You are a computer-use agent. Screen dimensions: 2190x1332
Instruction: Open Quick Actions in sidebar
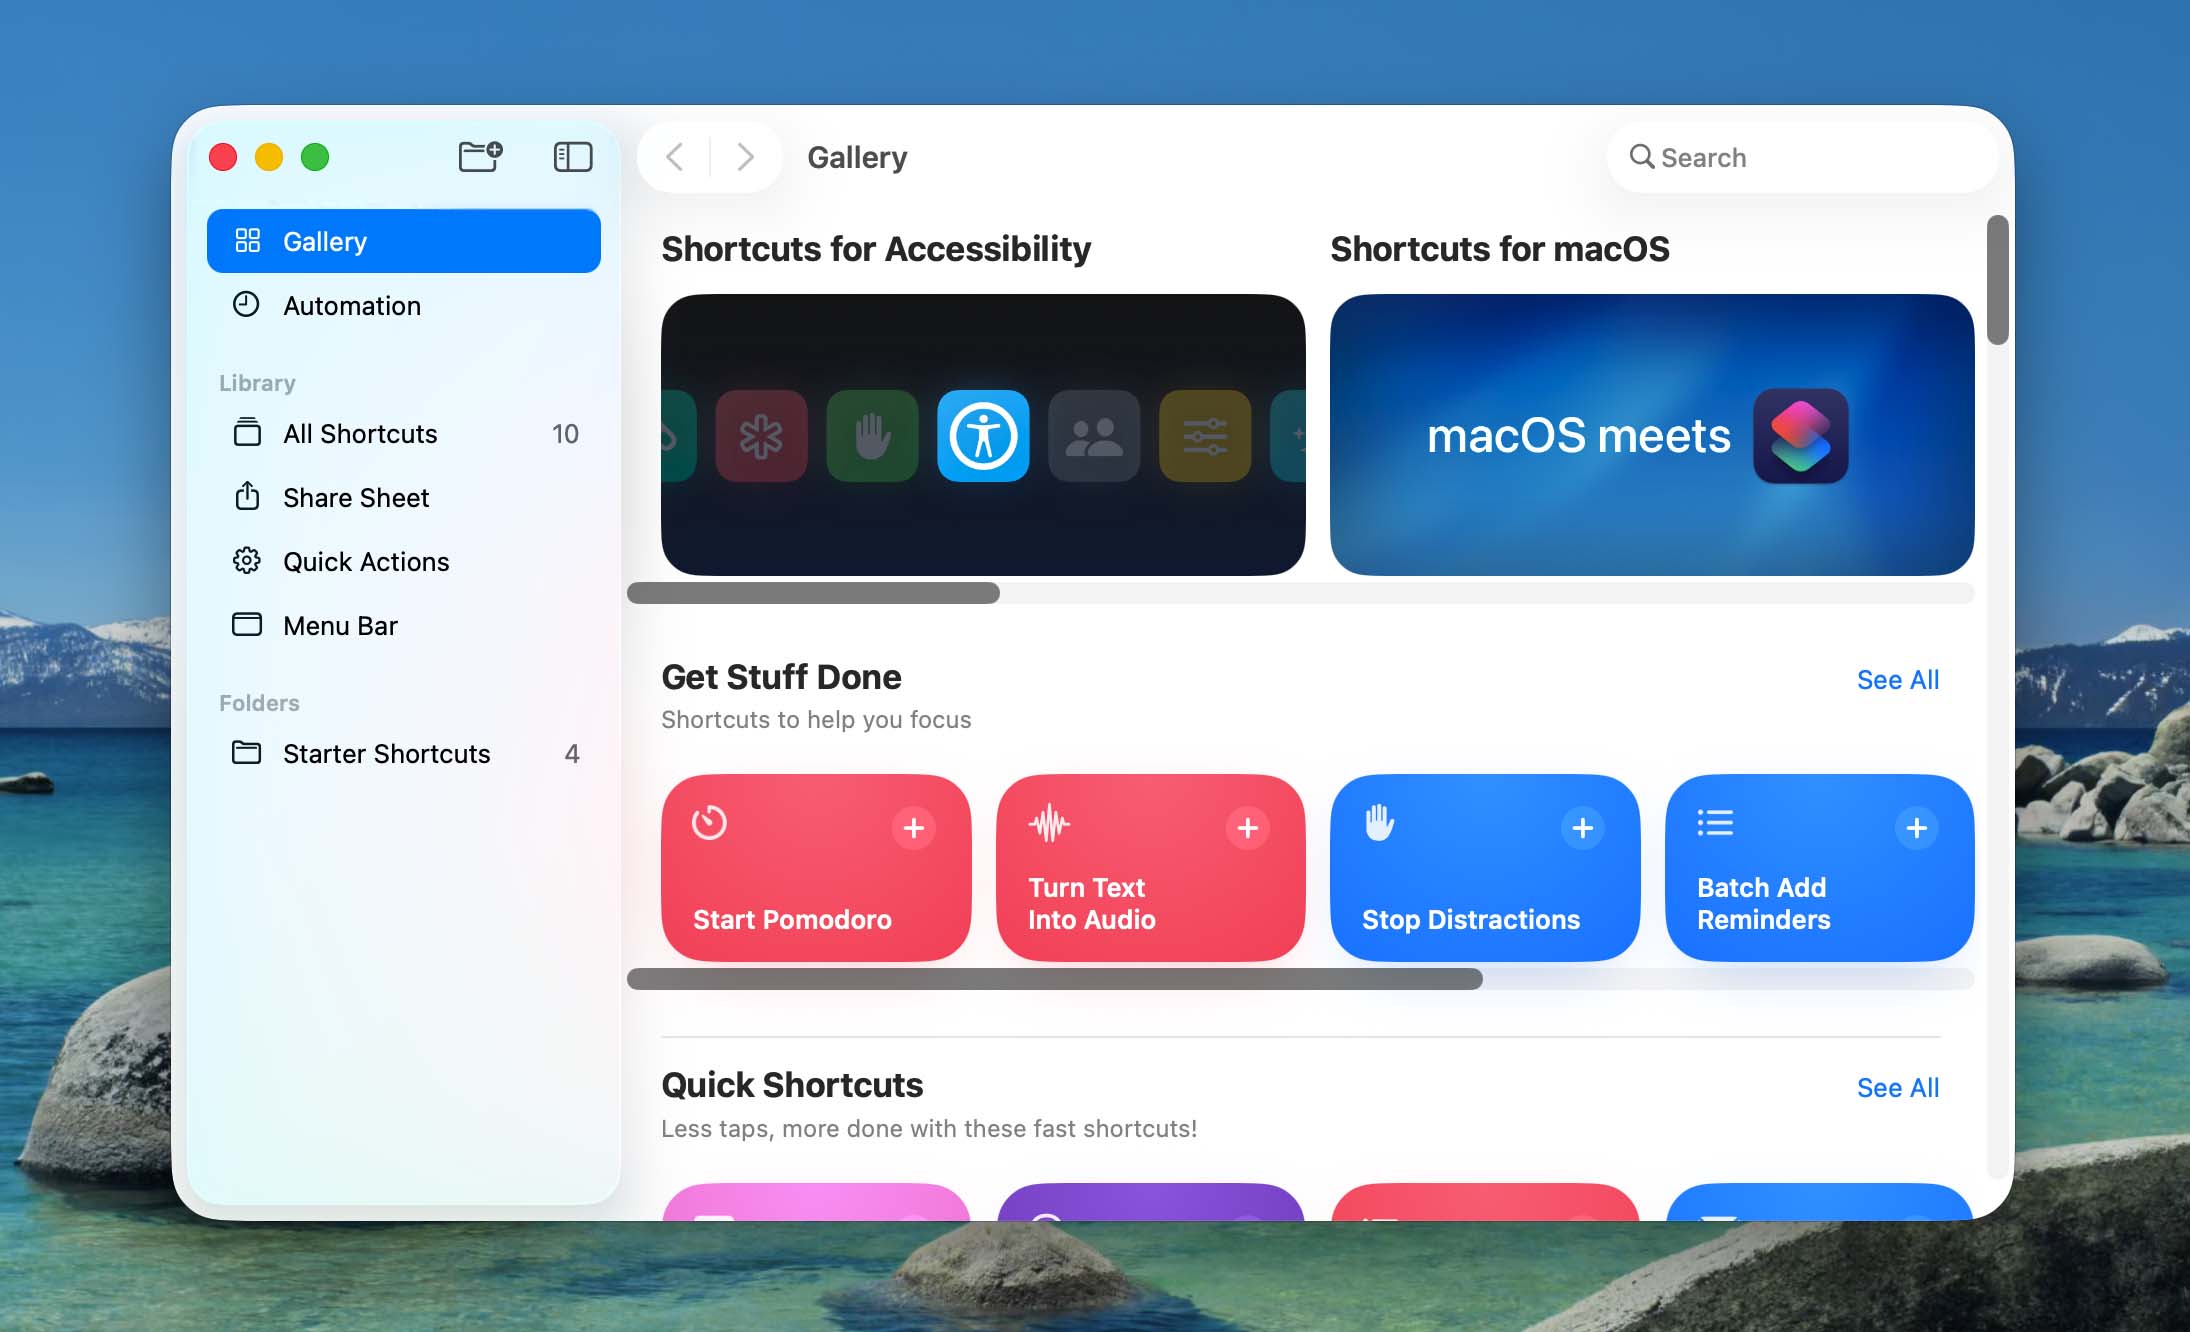(x=403, y=561)
